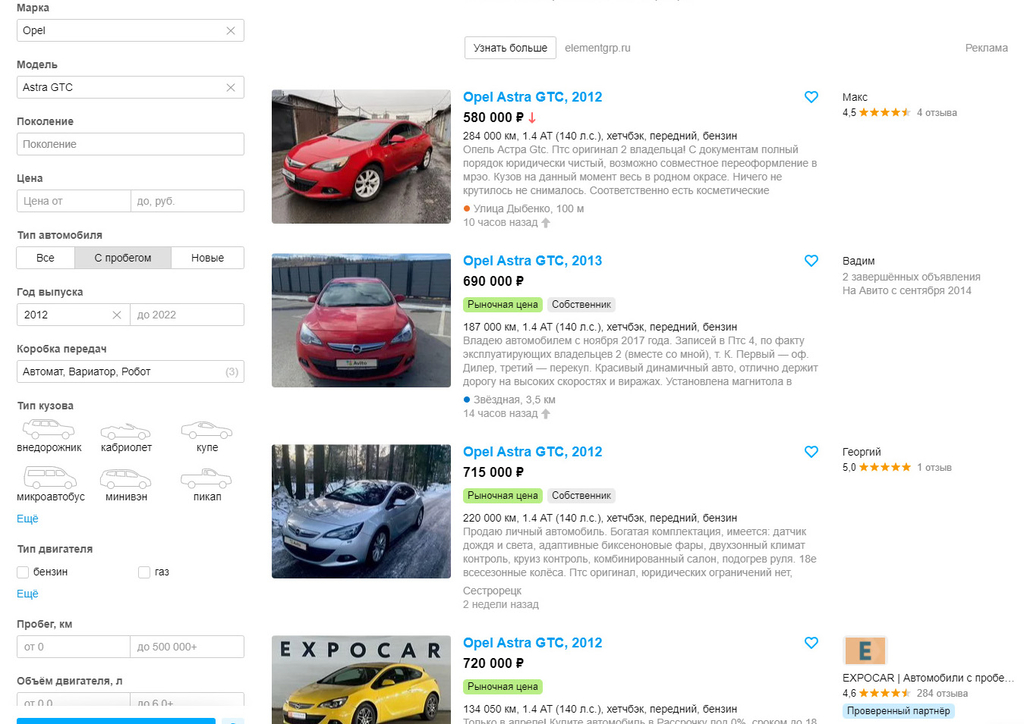This screenshot has height=724, width=1024.
Task: Click the Звёздная, 3,5 км location
Action: tap(514, 400)
